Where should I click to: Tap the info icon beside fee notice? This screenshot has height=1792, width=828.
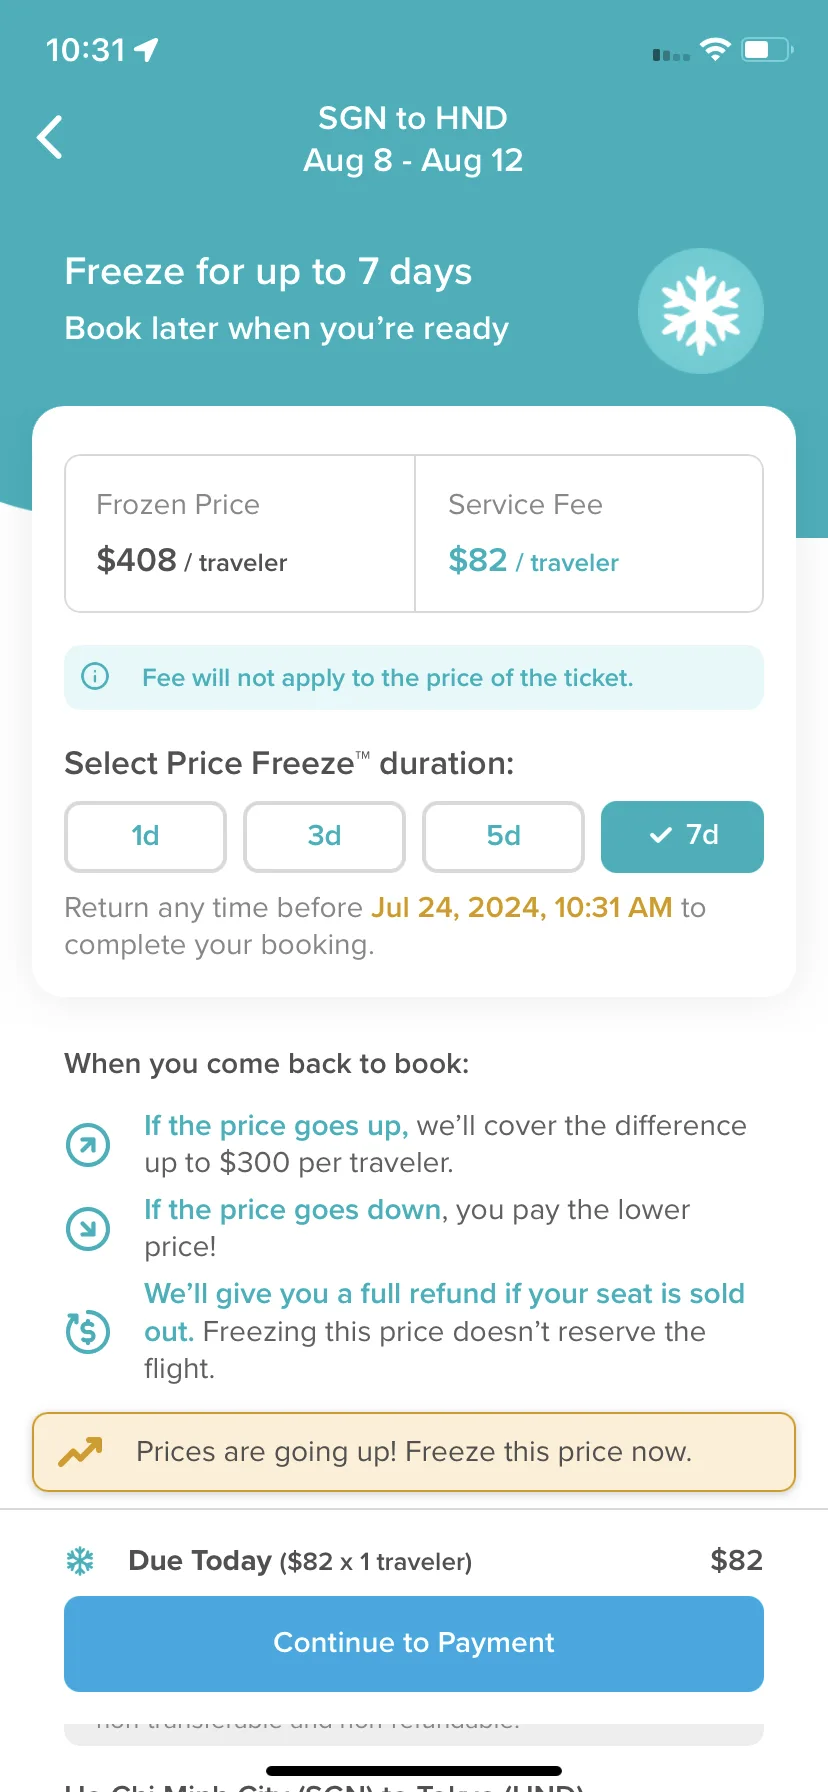[95, 677]
